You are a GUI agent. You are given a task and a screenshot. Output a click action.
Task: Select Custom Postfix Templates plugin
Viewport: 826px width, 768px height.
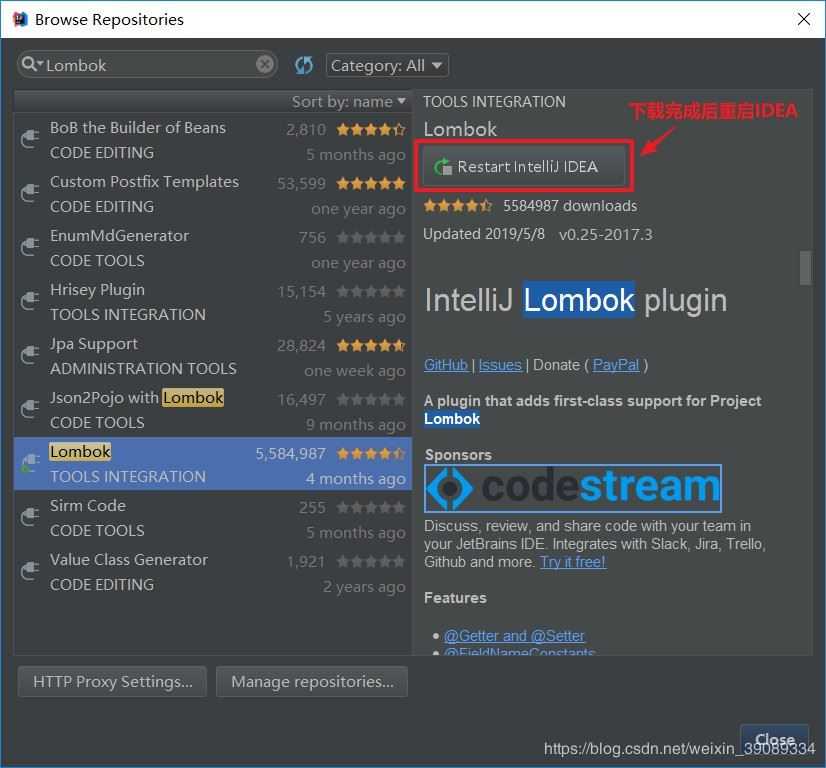coord(212,194)
